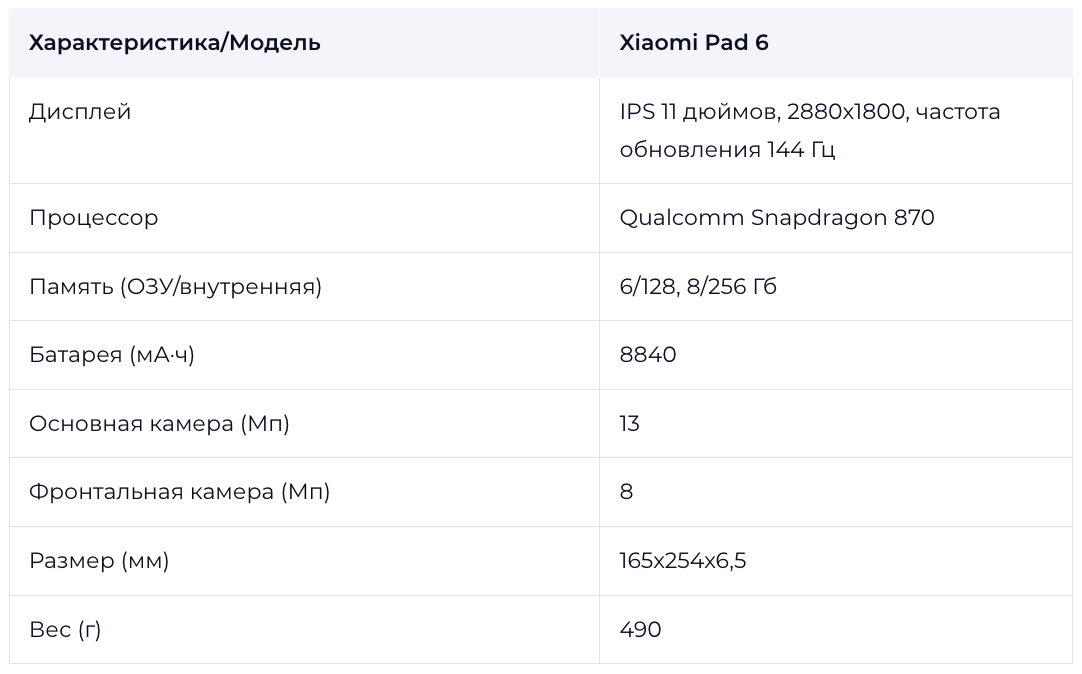
Task: Click the Характеристика/Модель header cell
Action: (304, 43)
